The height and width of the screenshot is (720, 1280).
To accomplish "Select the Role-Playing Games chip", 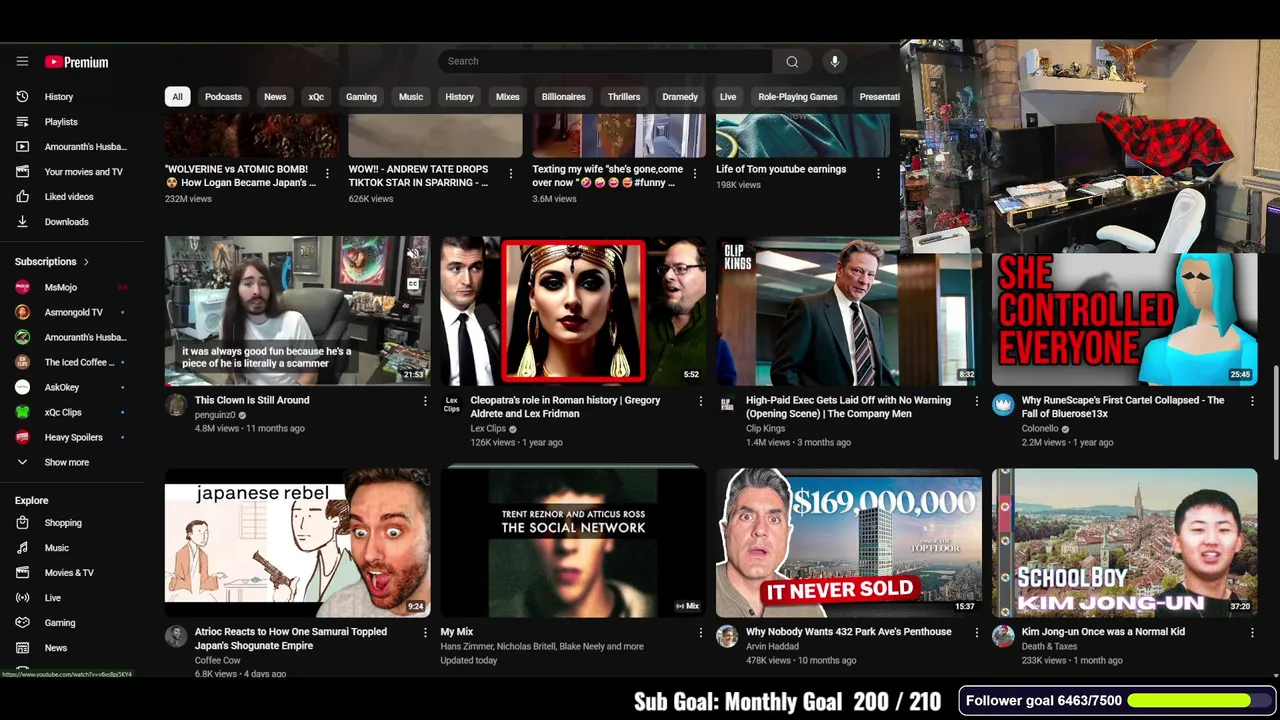I will click(x=798, y=97).
